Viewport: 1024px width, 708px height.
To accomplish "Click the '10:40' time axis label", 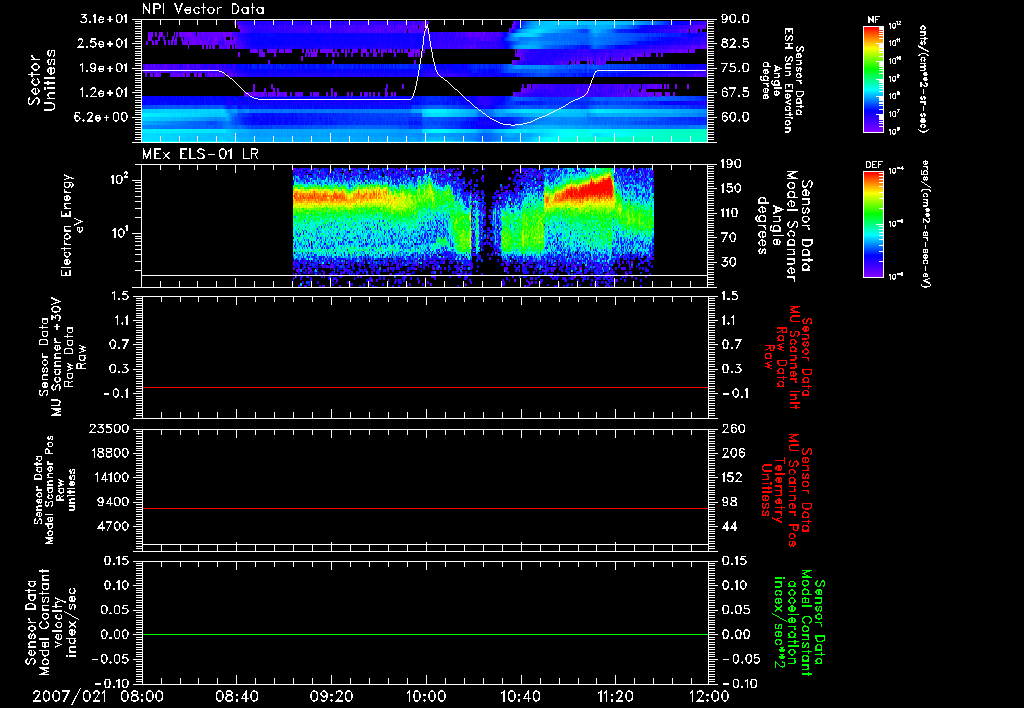I will pos(520,696).
